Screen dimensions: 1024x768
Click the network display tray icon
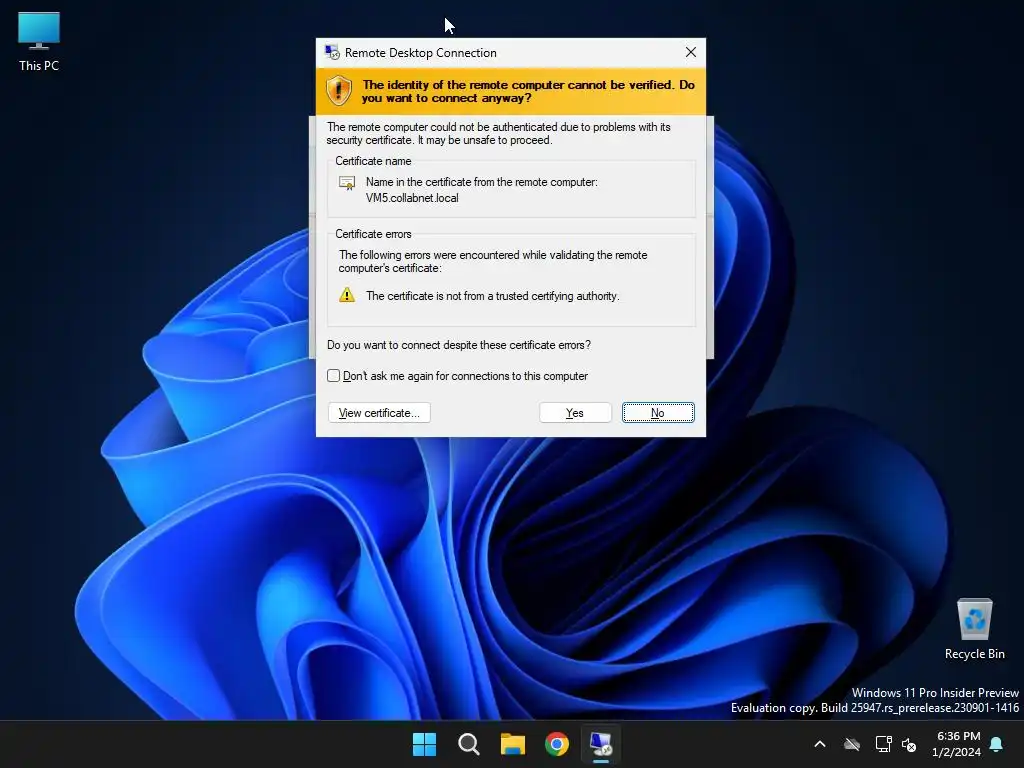883,744
